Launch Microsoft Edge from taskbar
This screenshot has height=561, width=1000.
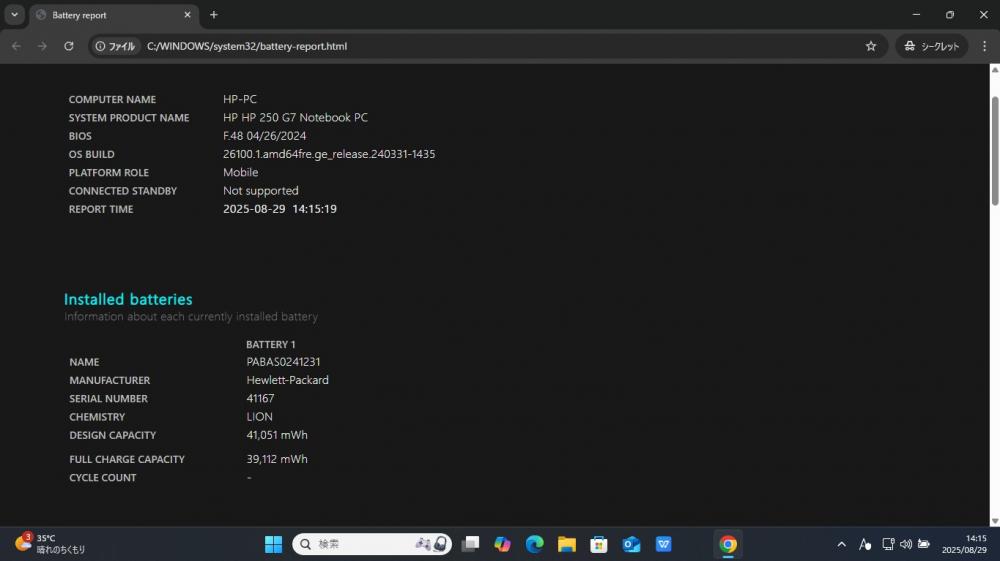pyautogui.click(x=534, y=544)
